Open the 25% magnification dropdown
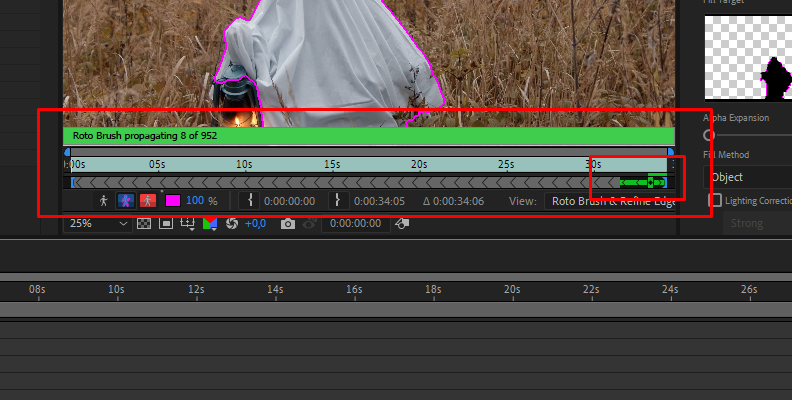Viewport: 792px width, 400px height. tap(98, 223)
